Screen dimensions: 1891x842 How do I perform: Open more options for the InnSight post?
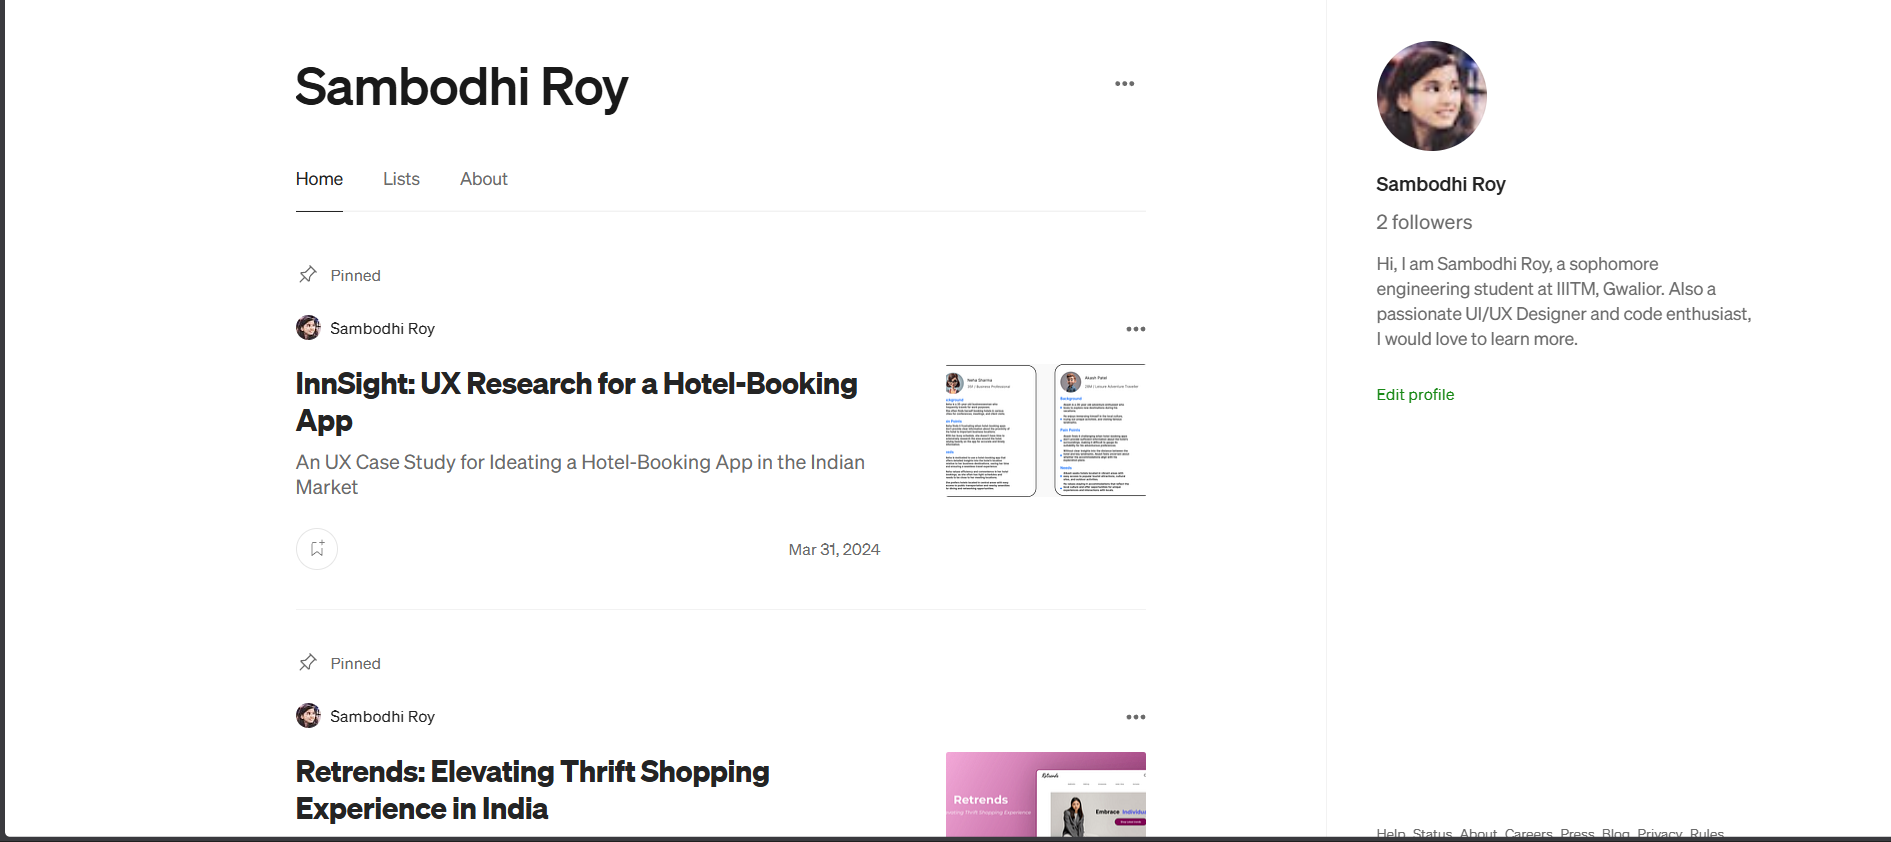1135,329
